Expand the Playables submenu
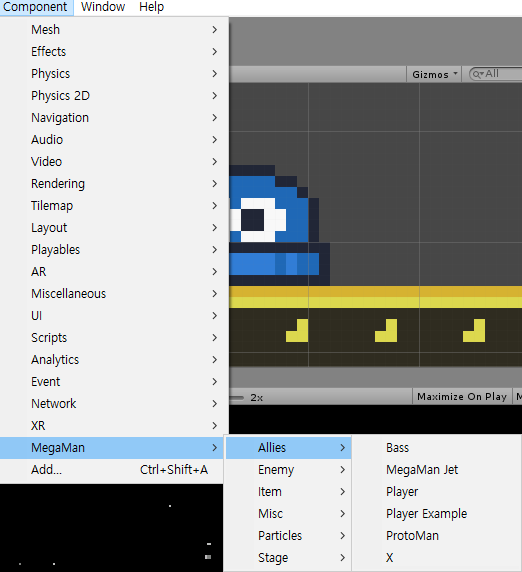 (114, 250)
